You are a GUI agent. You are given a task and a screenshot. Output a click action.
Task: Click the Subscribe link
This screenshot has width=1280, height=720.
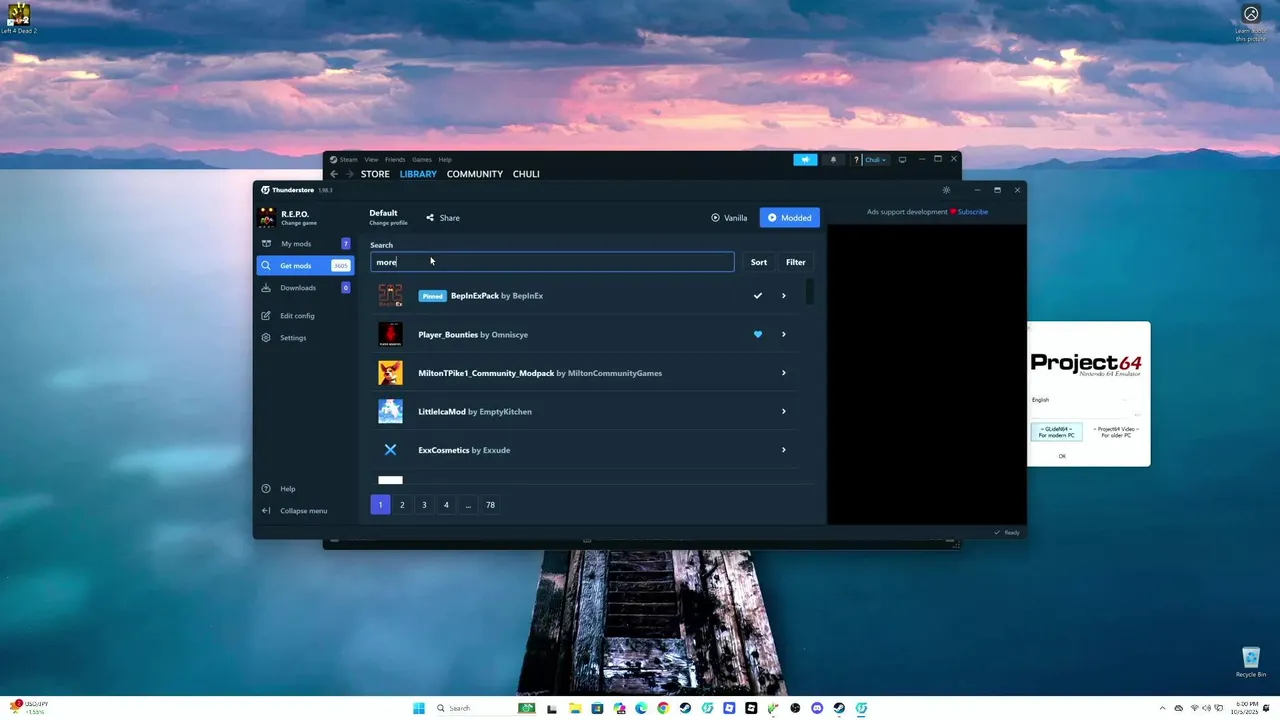[x=973, y=212]
